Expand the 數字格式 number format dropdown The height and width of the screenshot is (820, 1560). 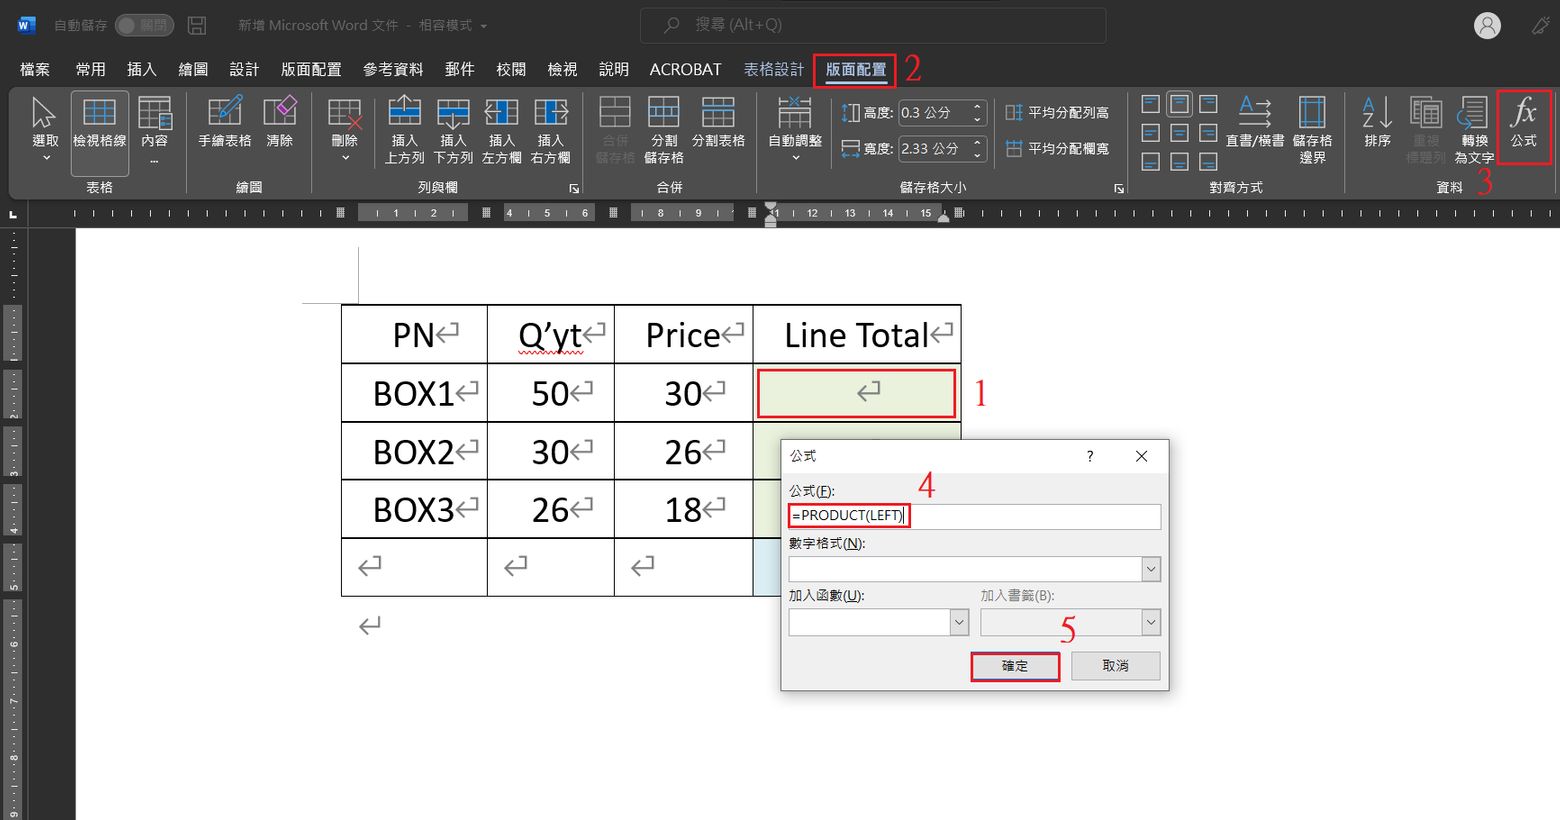click(x=1151, y=569)
